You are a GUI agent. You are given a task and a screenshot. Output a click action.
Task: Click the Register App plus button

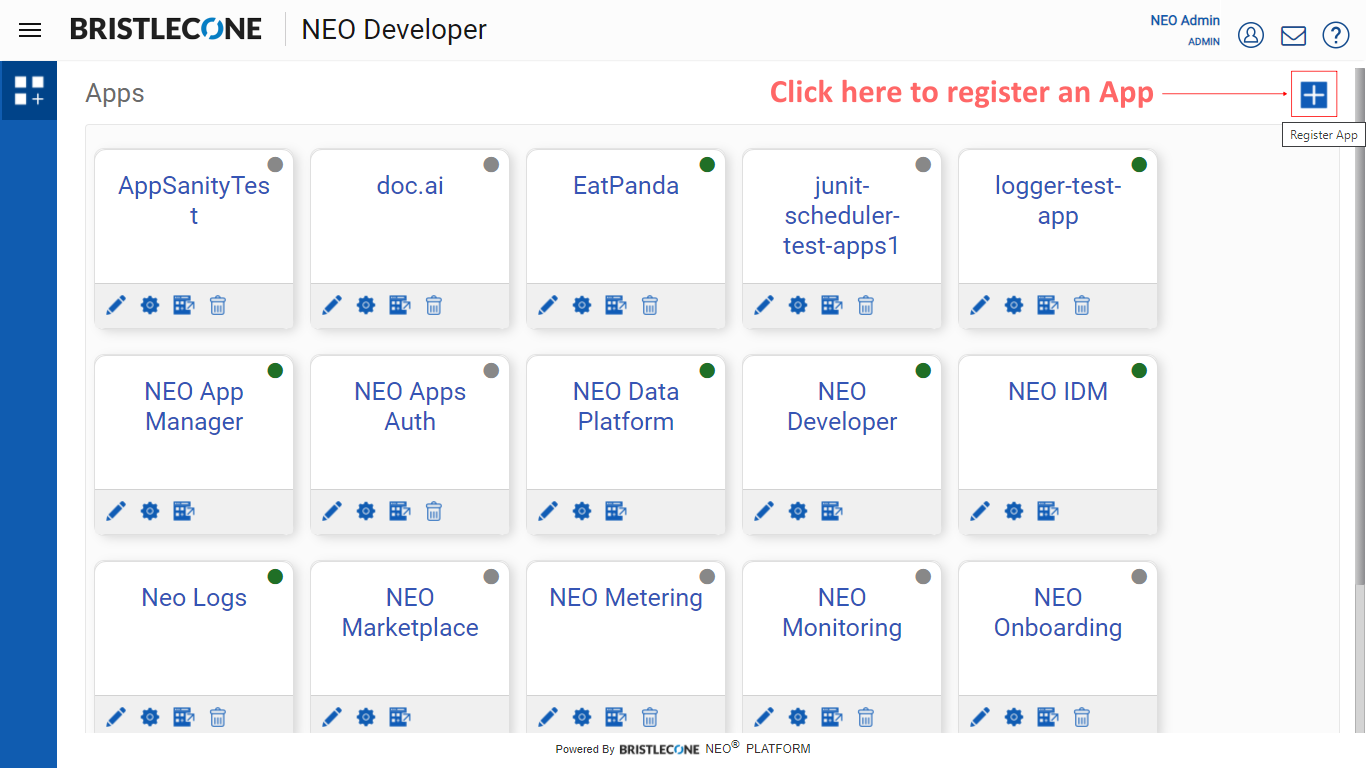1313,95
